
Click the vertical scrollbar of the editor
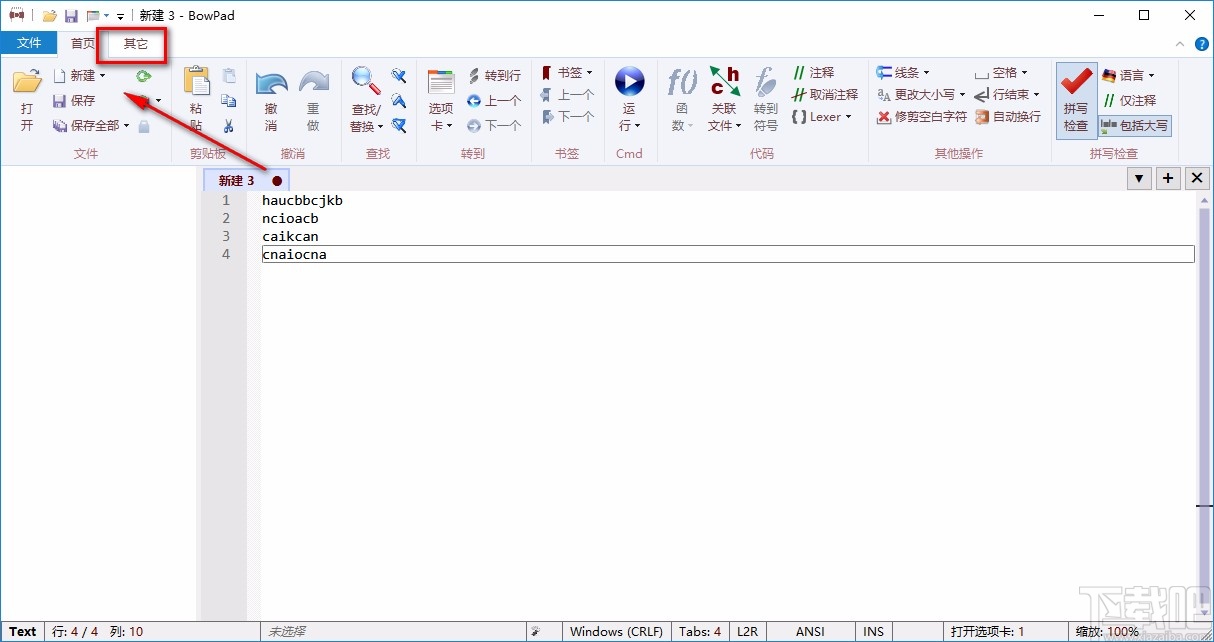(1204, 405)
